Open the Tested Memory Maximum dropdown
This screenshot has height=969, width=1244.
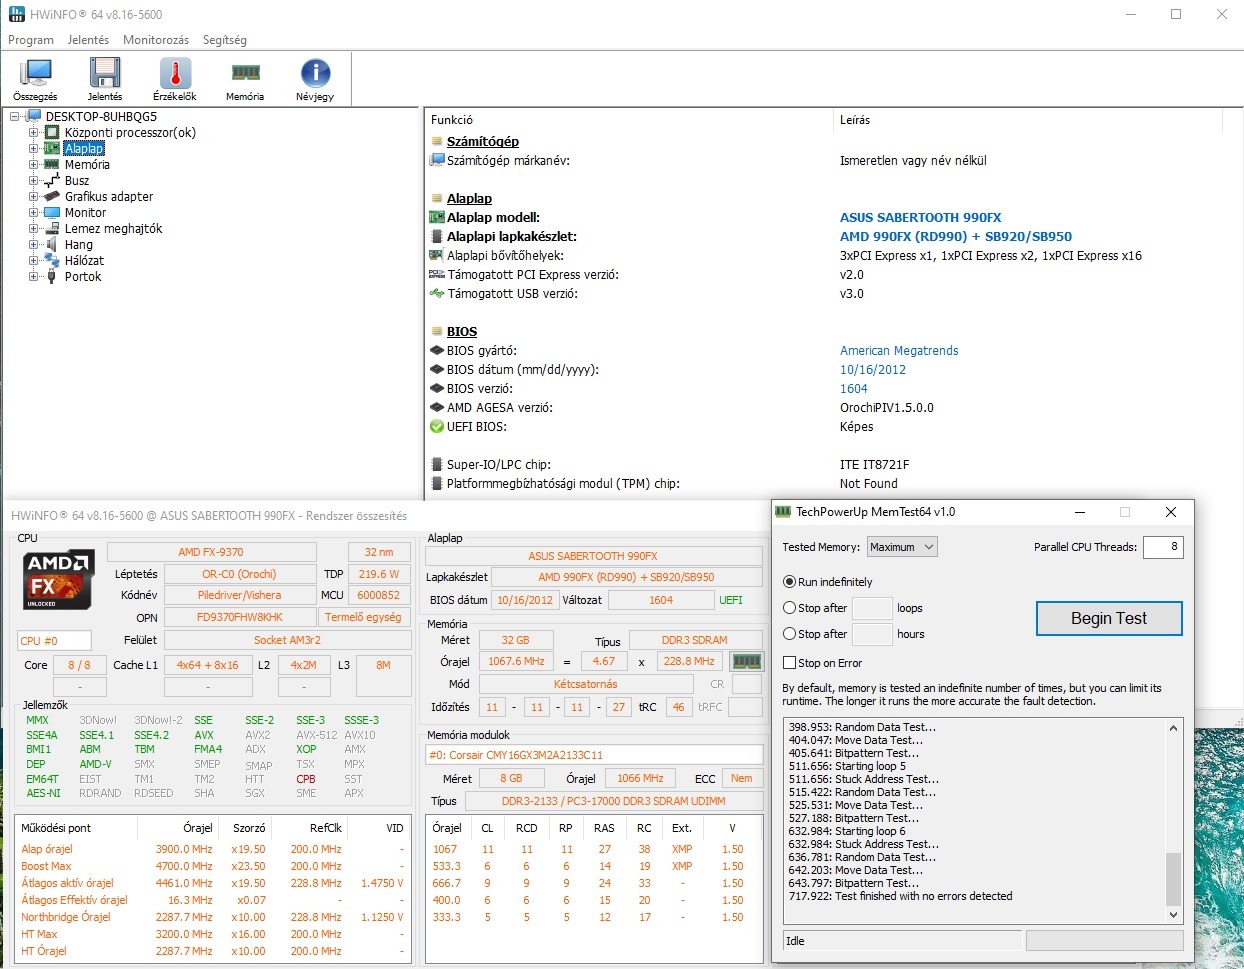click(901, 547)
